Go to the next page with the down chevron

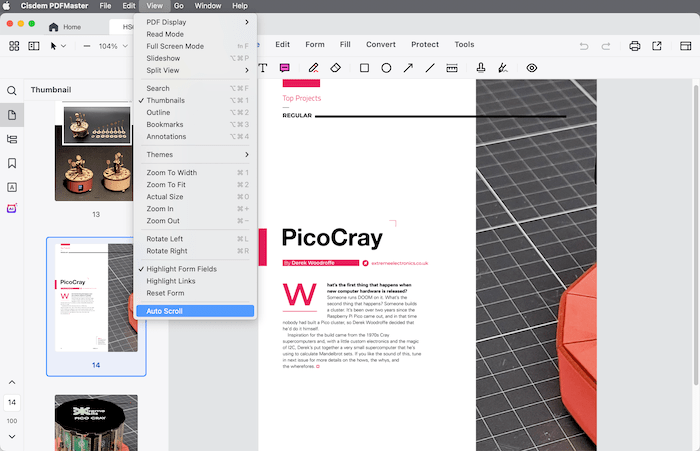point(12,437)
